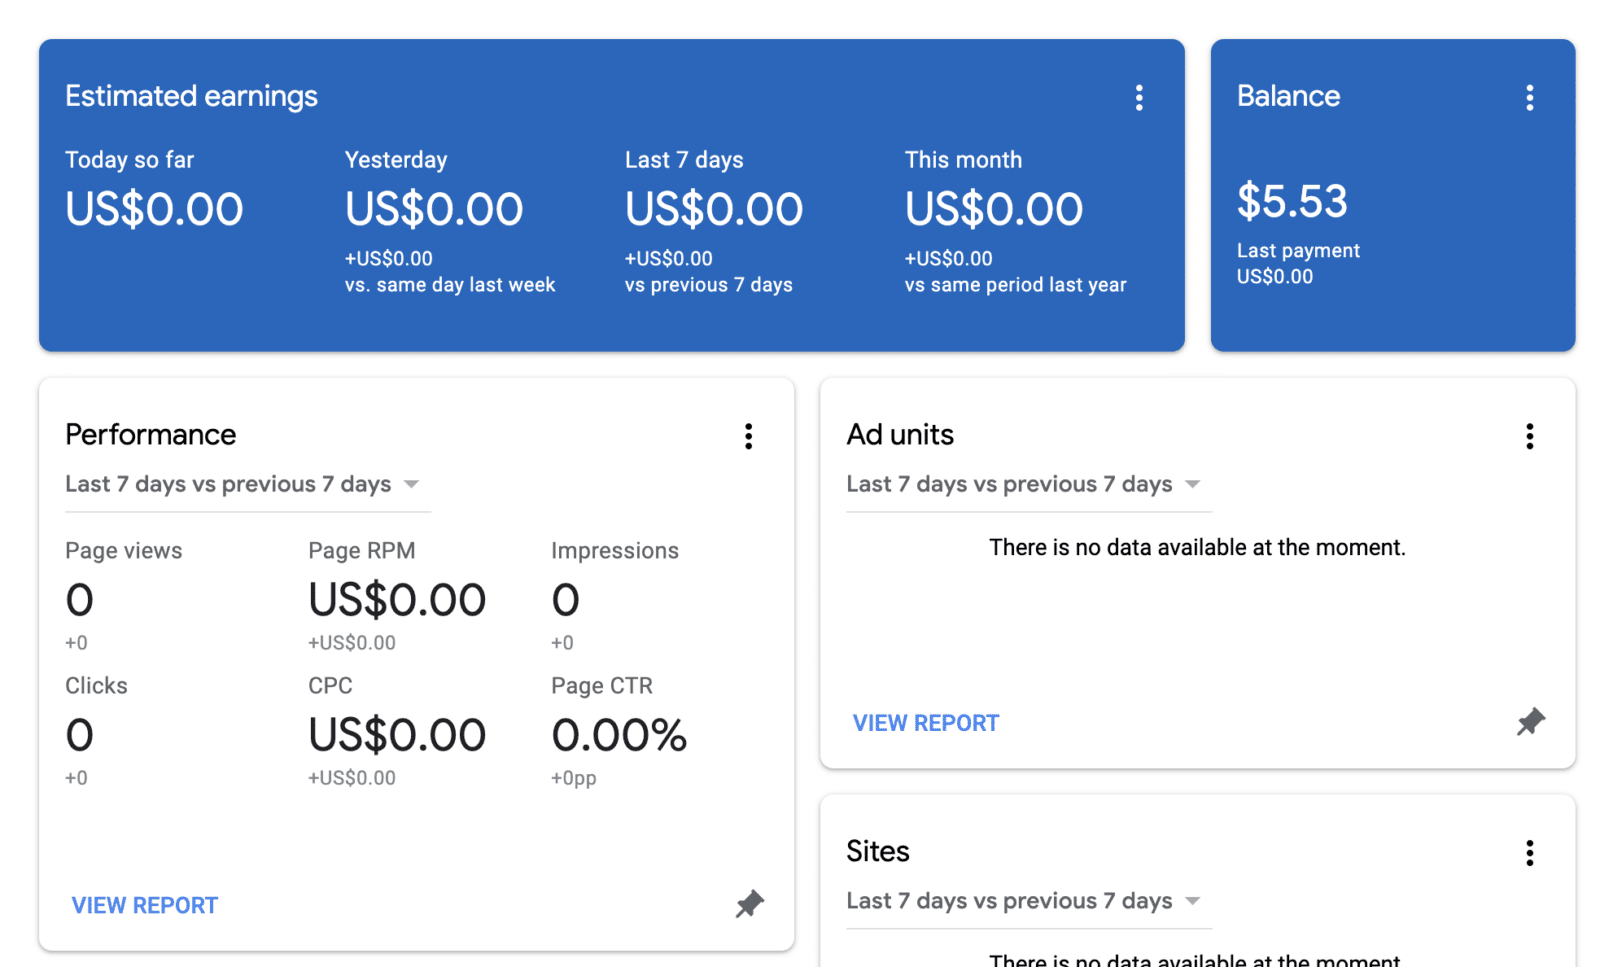The height and width of the screenshot is (967, 1600).
Task: Click VIEW REPORT in Performance card
Action: (145, 906)
